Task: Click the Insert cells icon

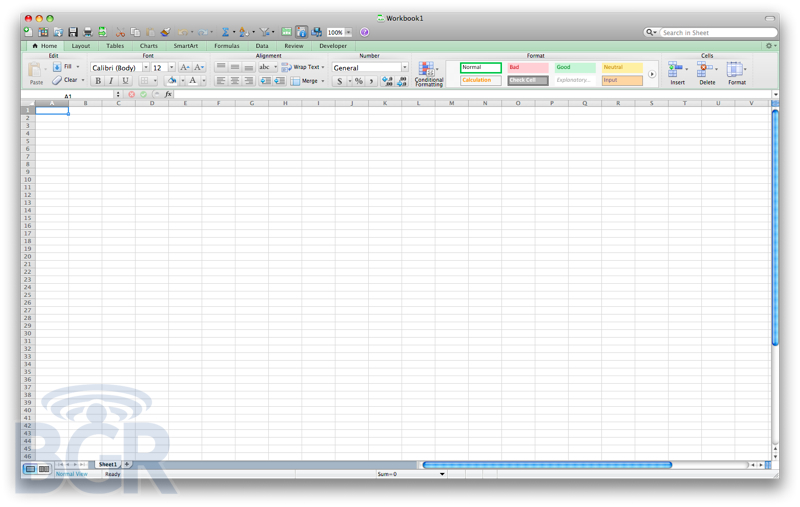Action: pos(677,72)
